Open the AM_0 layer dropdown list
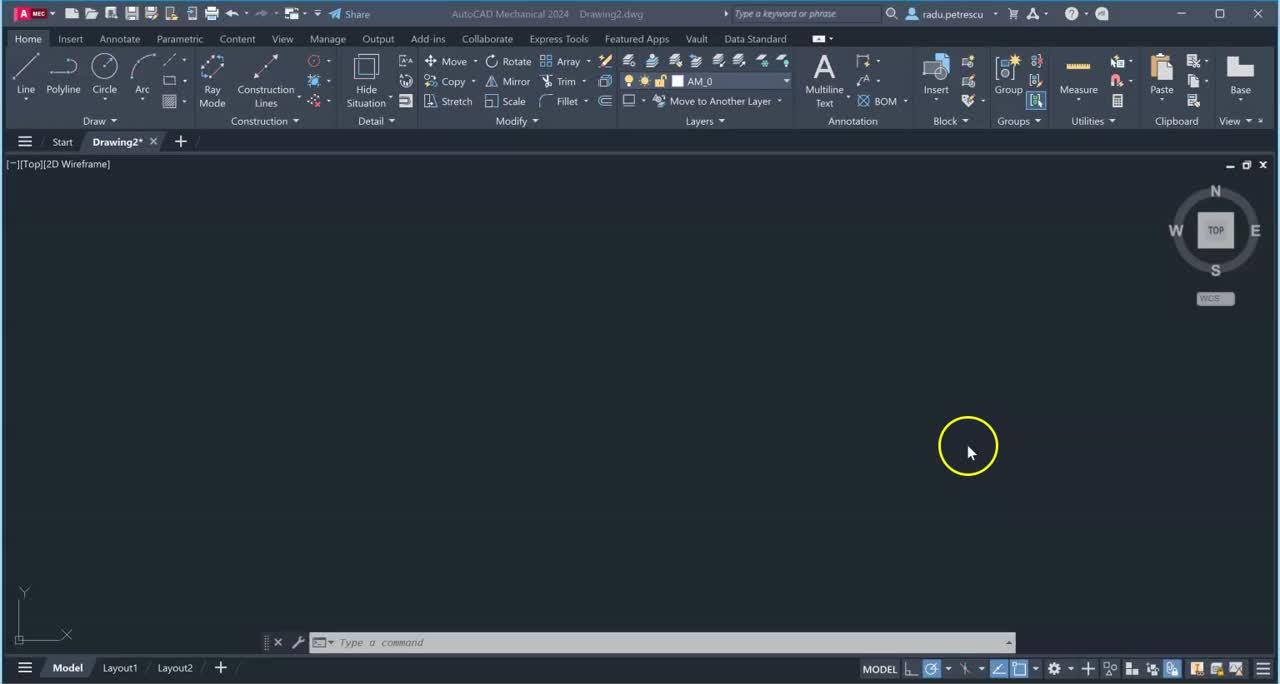The image size is (1280, 684). (x=786, y=81)
